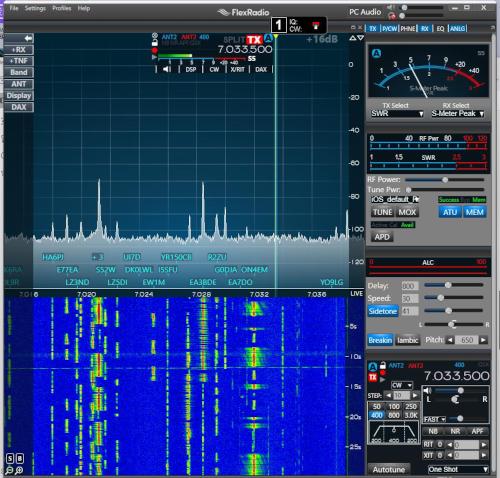Toggle the Iambic keyer button
This screenshot has height=478, width=500.
pyautogui.click(x=407, y=340)
